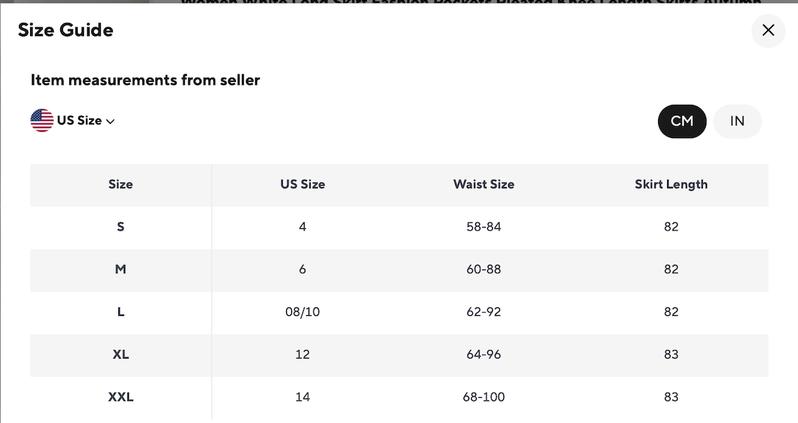Expand the US Size dropdown chevron
The width and height of the screenshot is (798, 423).
[110, 122]
